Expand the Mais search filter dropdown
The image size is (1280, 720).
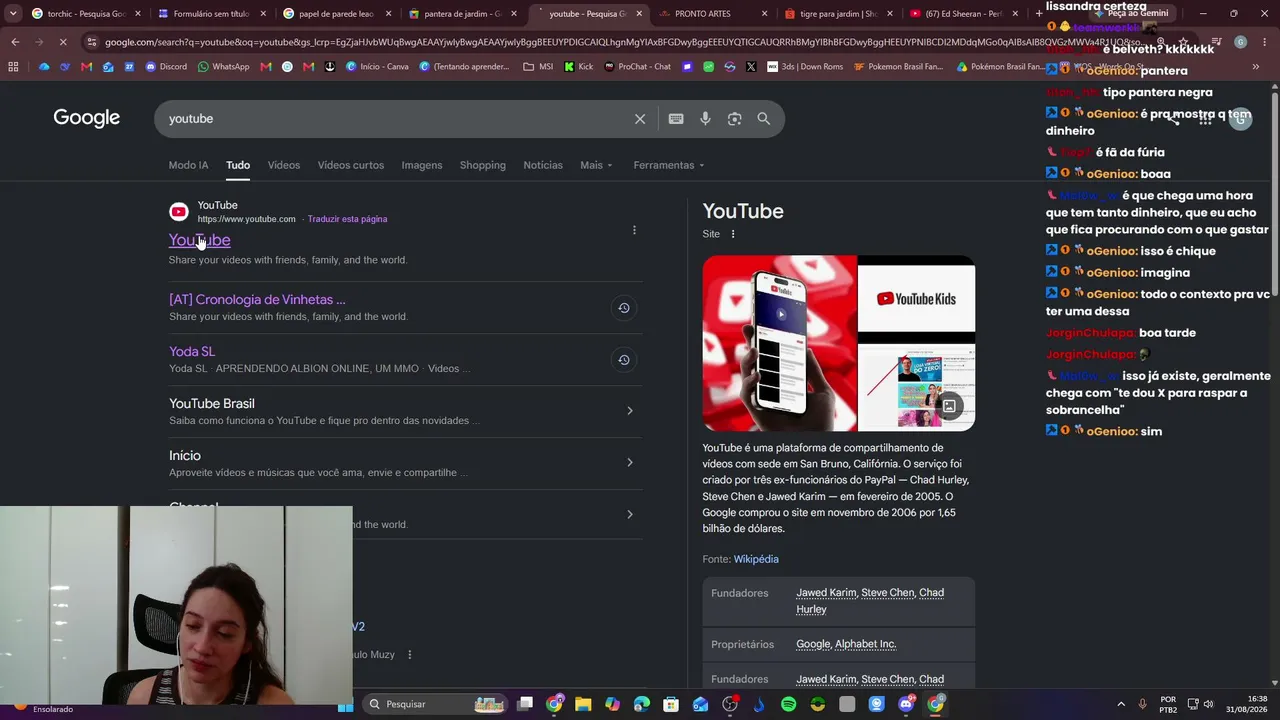(596, 165)
